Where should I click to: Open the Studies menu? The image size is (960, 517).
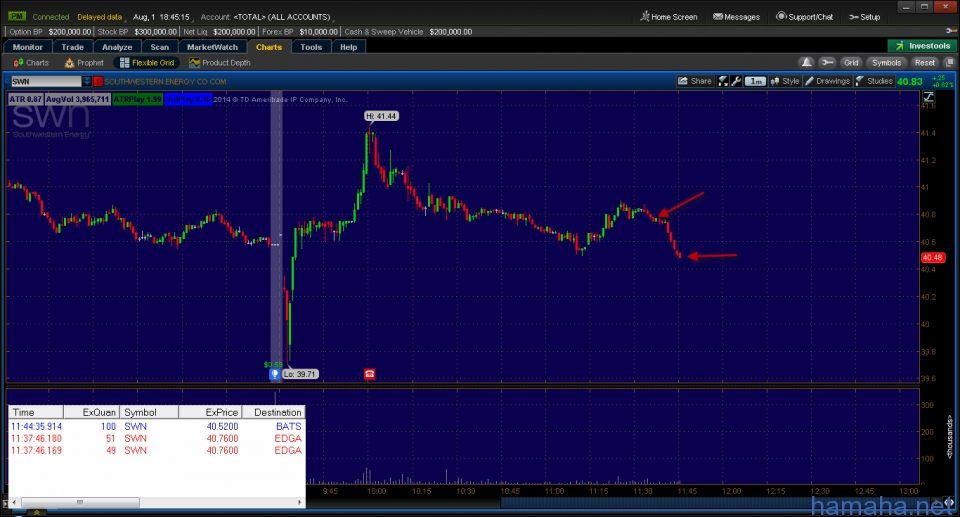coord(874,81)
